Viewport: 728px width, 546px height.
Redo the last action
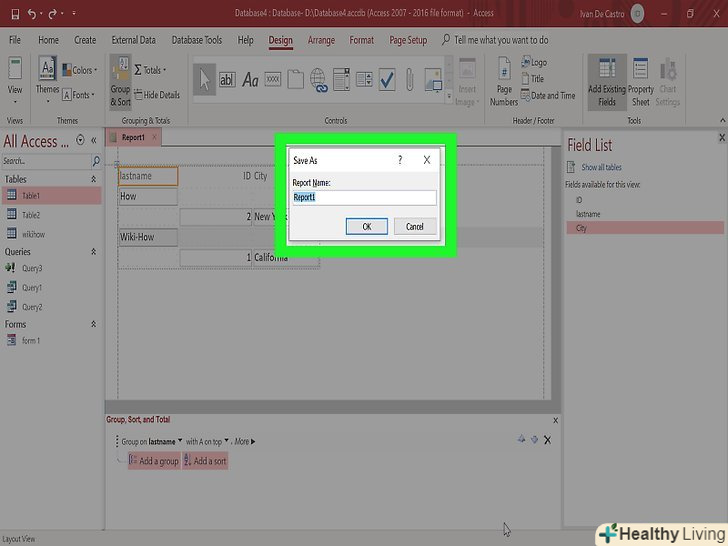[x=52, y=14]
